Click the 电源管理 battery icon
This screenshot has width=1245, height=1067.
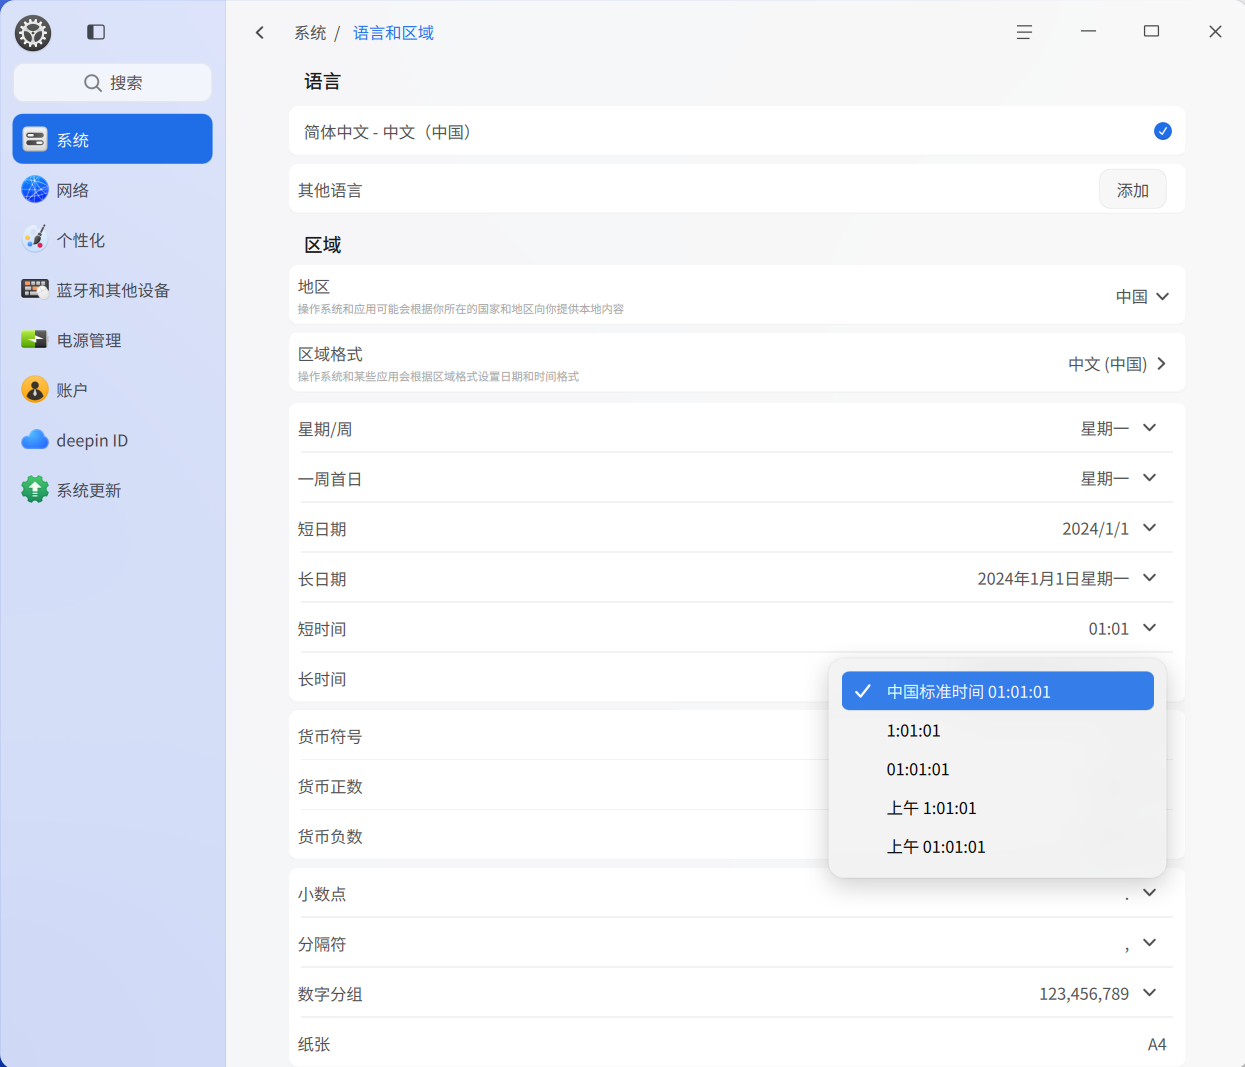pyautogui.click(x=35, y=339)
